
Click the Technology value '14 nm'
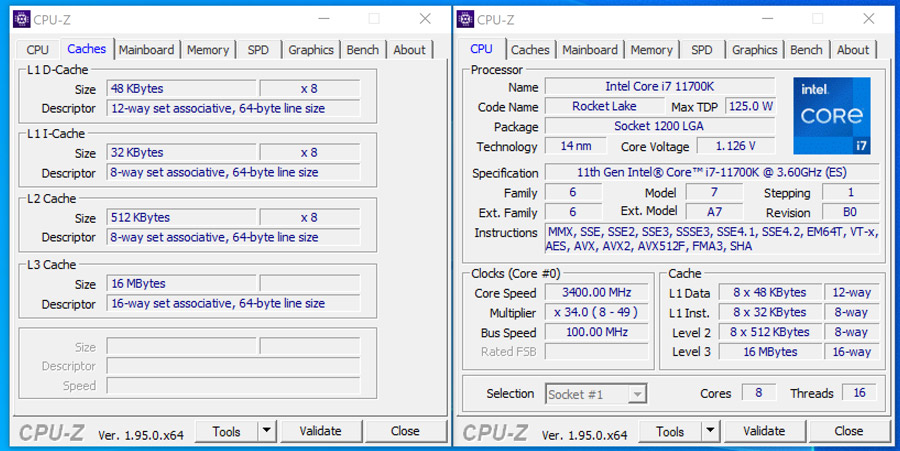[x=576, y=146]
